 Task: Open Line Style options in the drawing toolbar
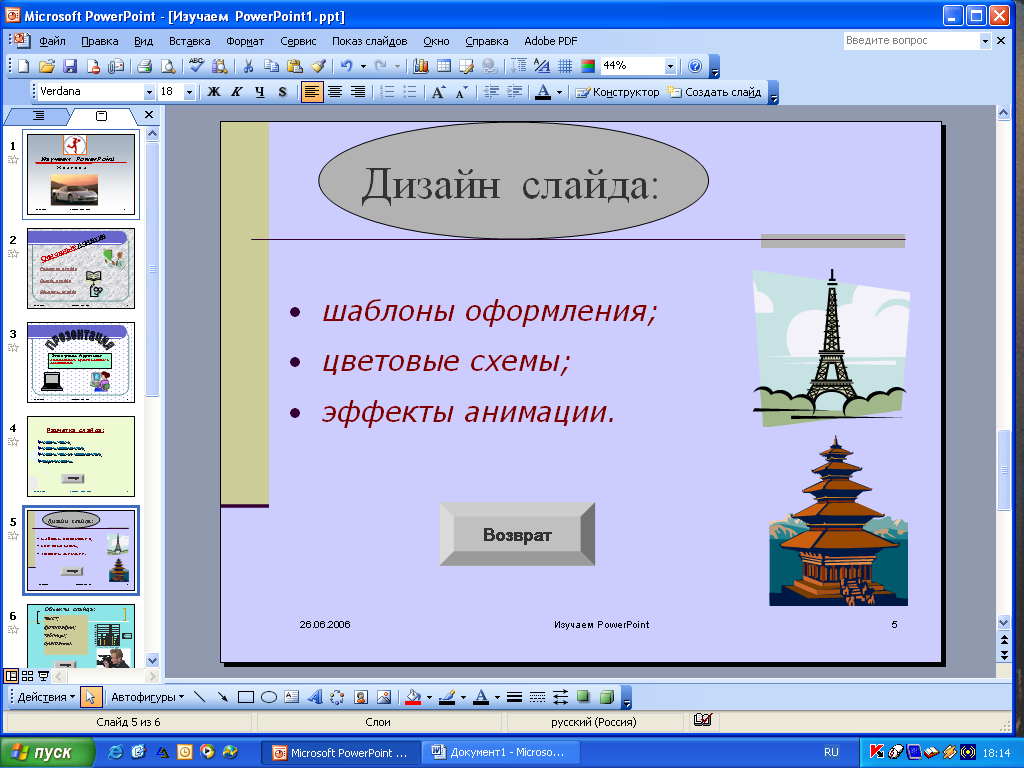[515, 697]
